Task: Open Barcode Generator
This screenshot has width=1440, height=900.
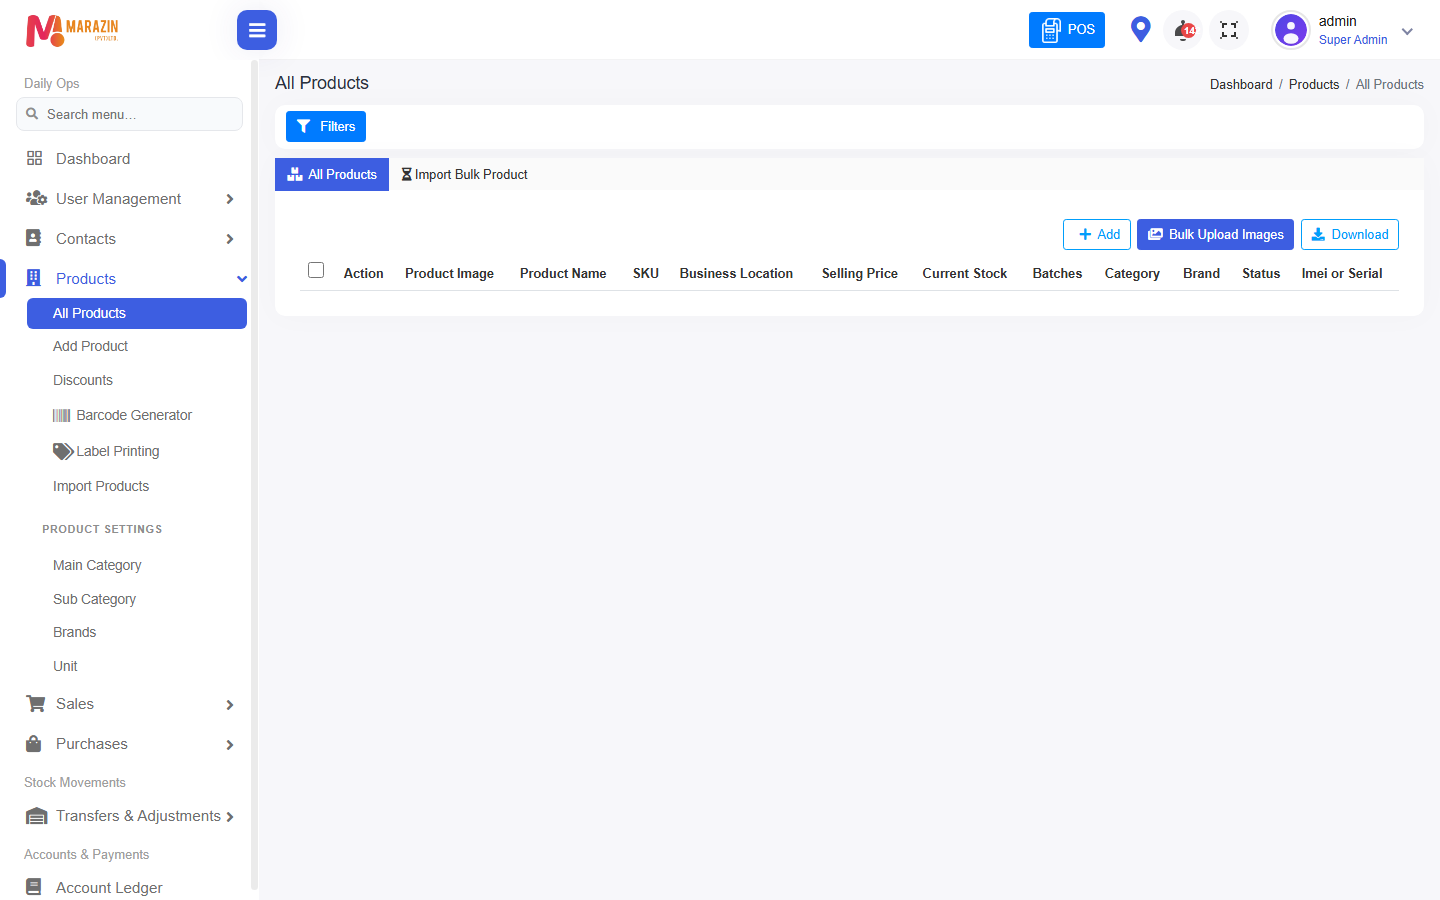Action: (134, 415)
